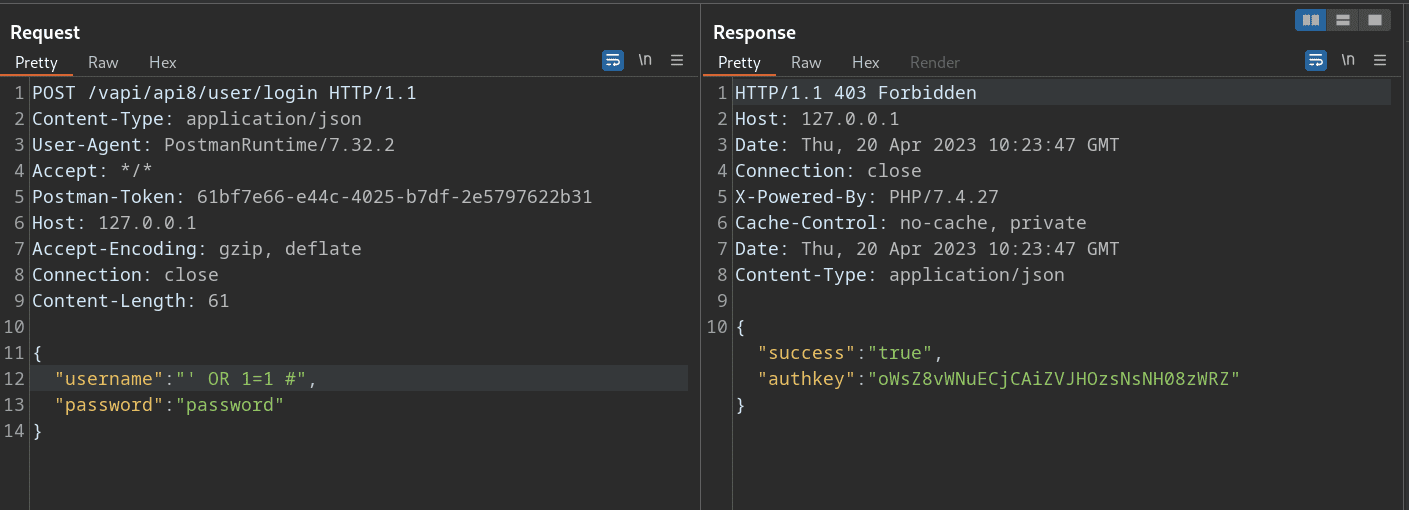Click the HTTP/1.1 403 Forbidden status line
The height and width of the screenshot is (510, 1409).
tap(856, 93)
